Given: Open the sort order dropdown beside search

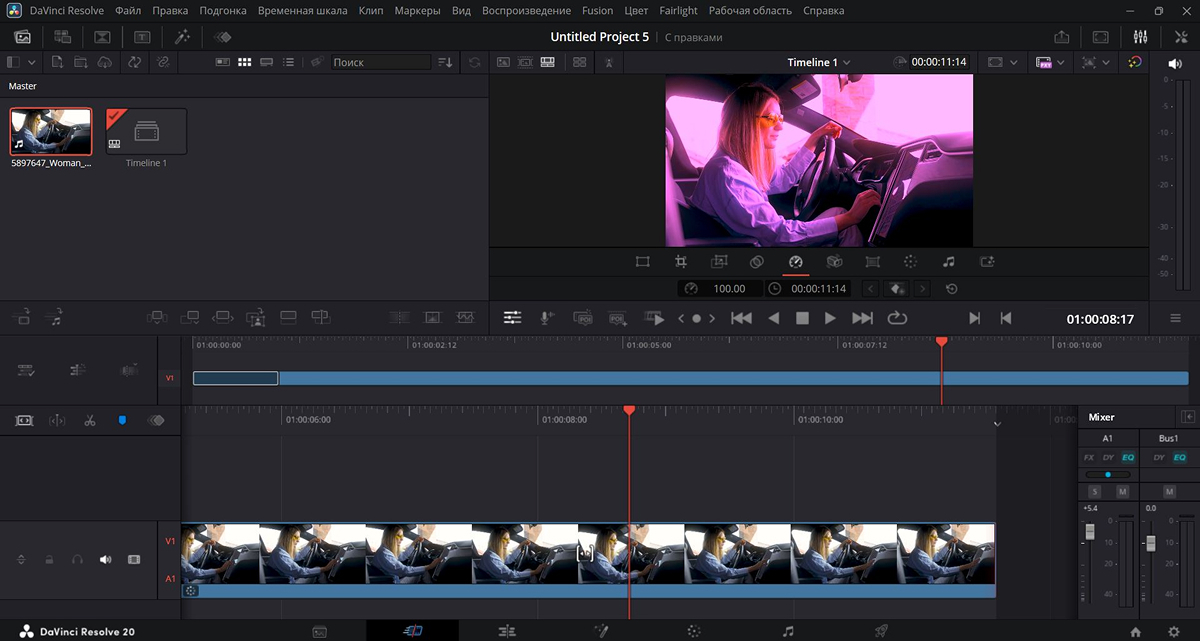Looking at the screenshot, I should pyautogui.click(x=445, y=62).
